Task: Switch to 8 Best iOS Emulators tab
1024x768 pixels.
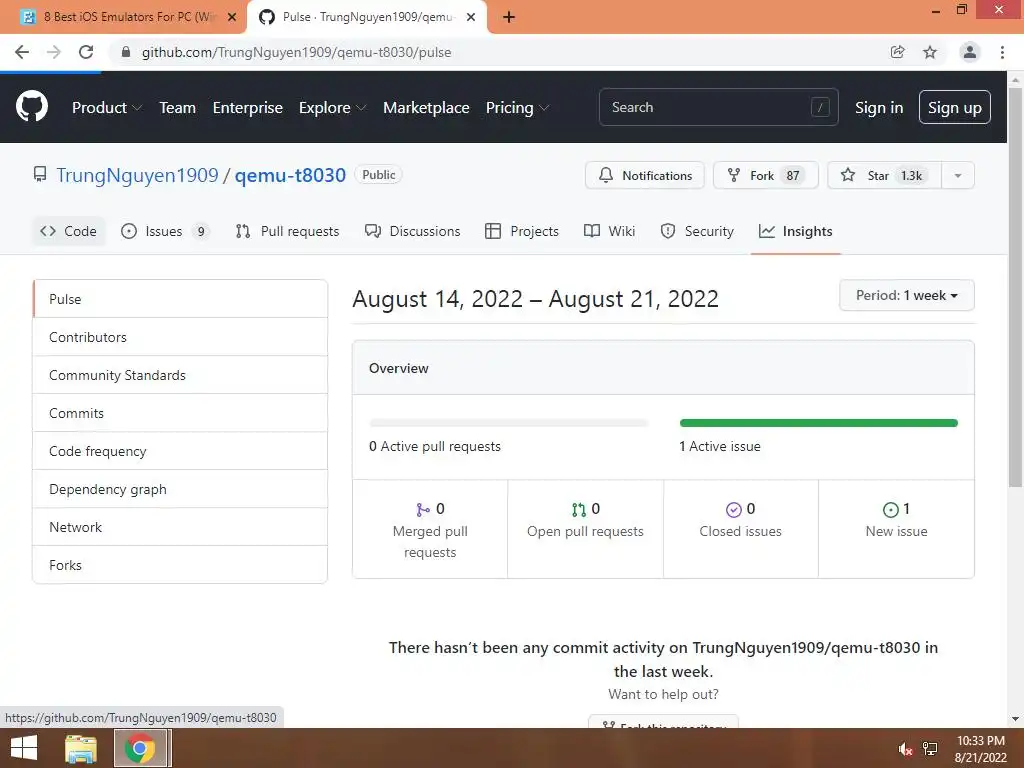Action: 124,17
